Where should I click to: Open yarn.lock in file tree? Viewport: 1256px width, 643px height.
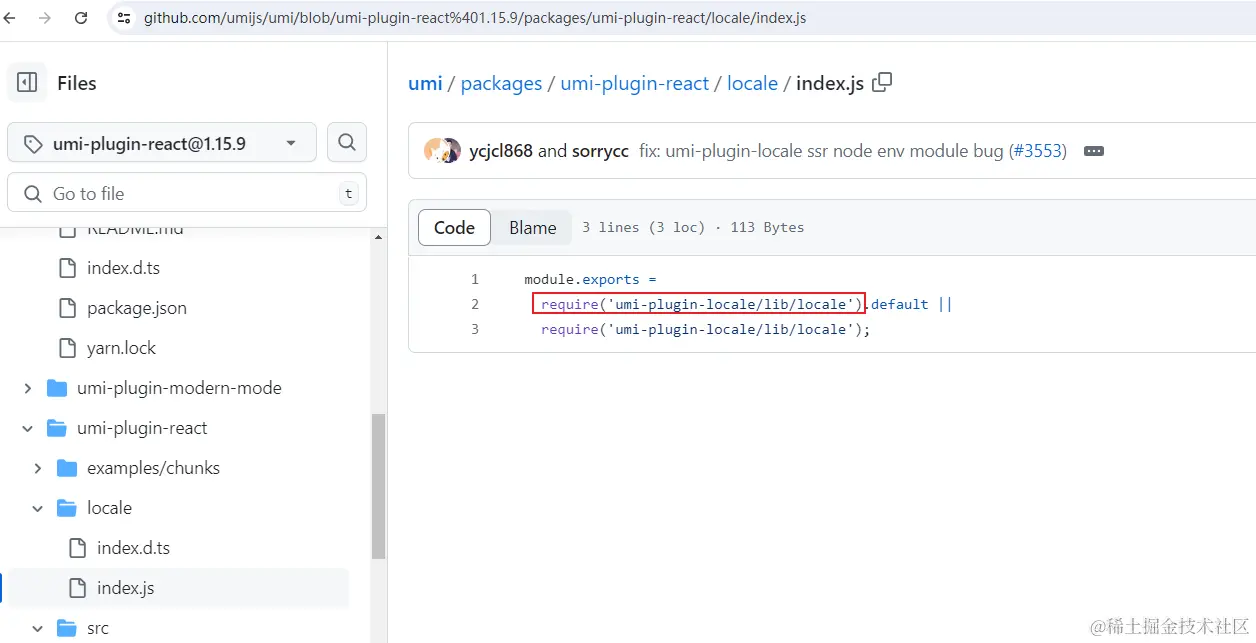[x=121, y=348]
